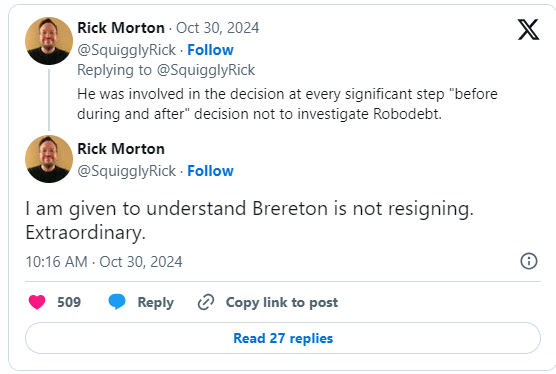
Task: Follow @SquigglyRick from the main tweet
Action: click(x=210, y=171)
